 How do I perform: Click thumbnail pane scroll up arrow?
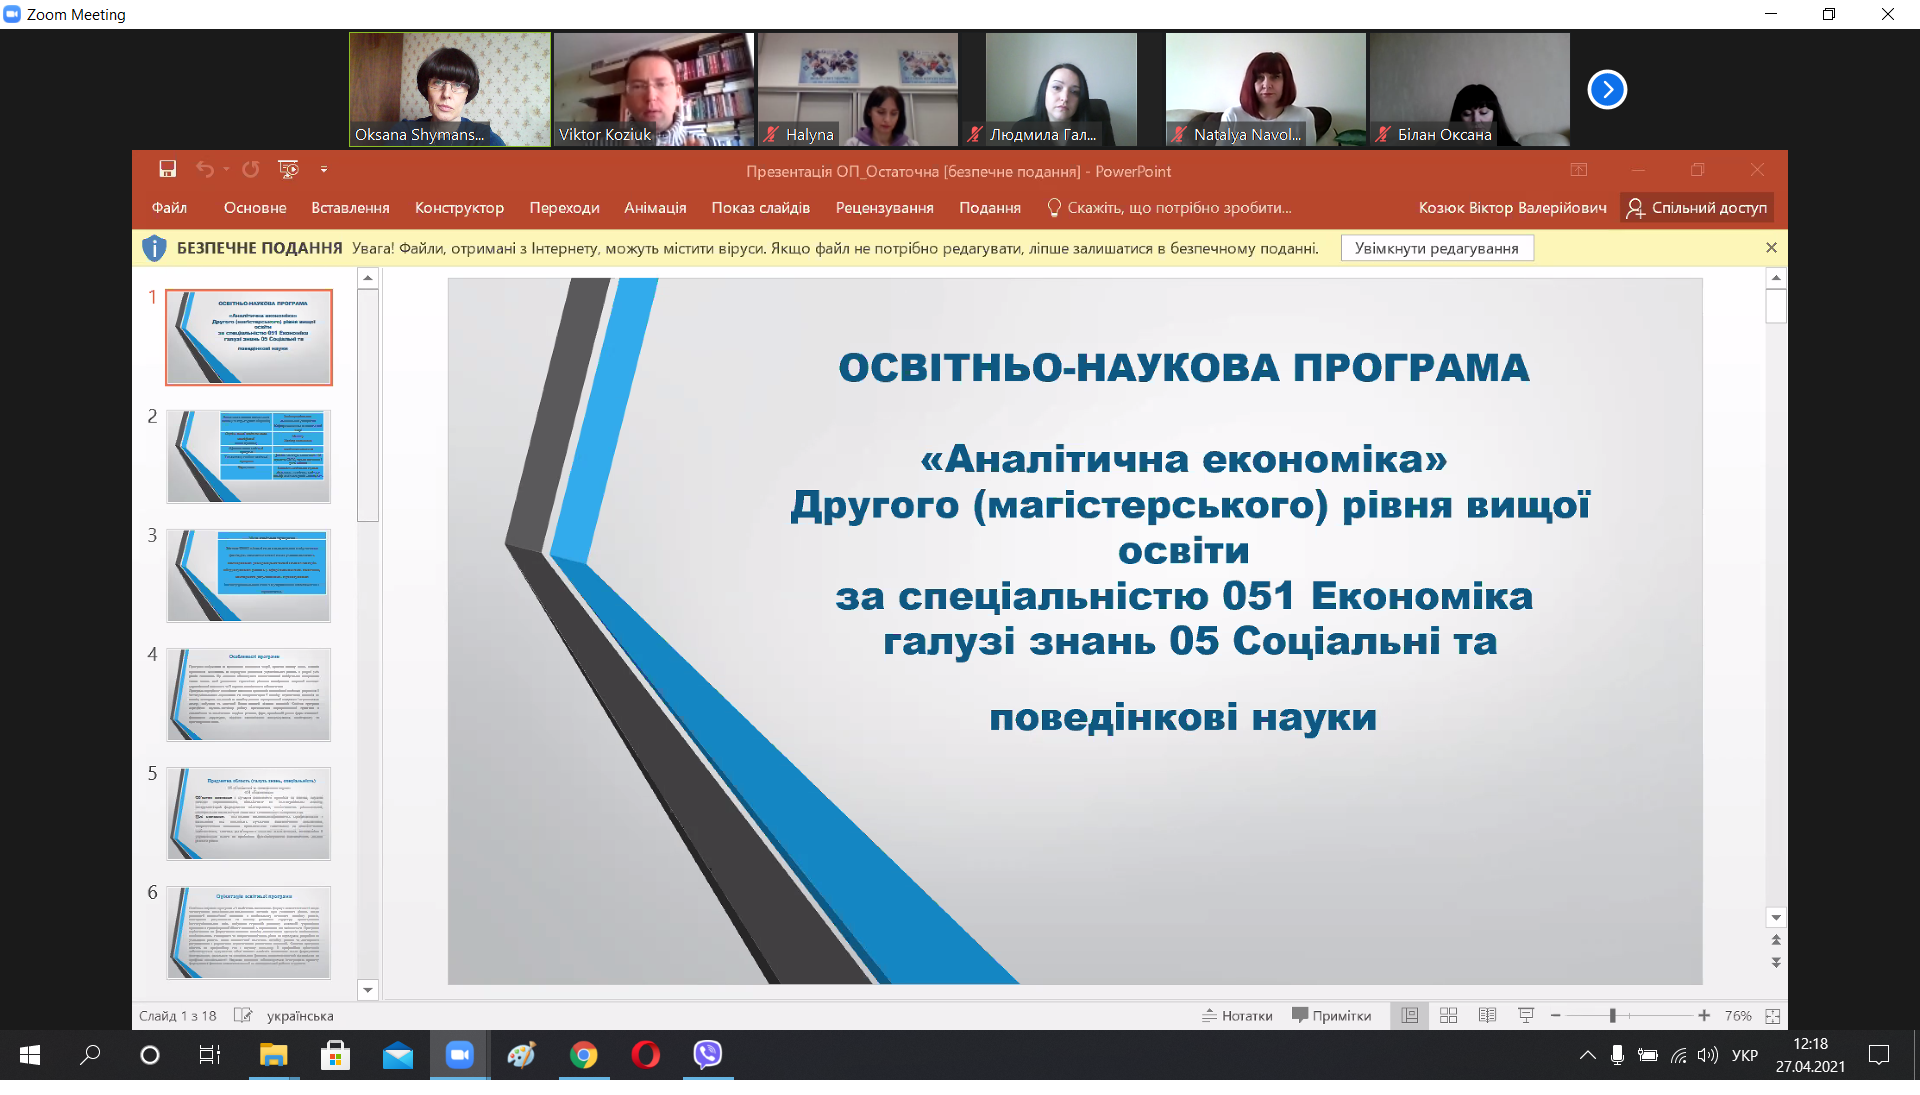(x=368, y=278)
